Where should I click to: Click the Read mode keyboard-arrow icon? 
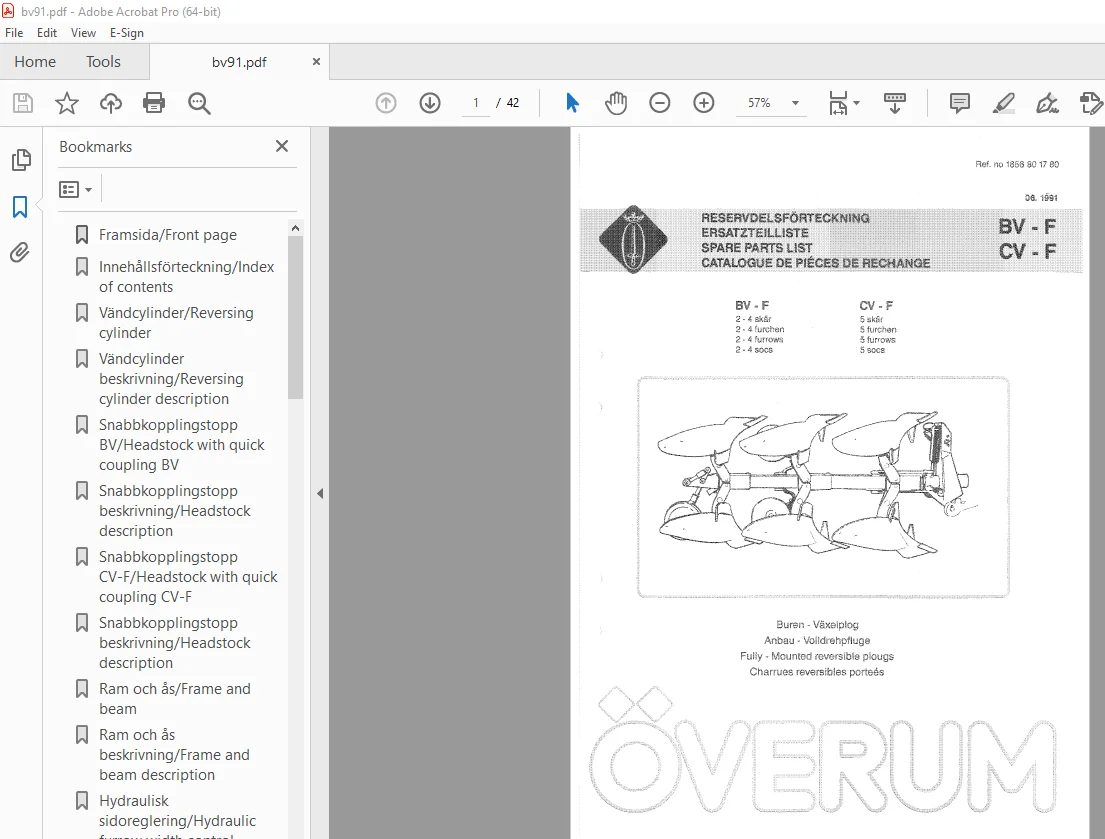pos(894,103)
